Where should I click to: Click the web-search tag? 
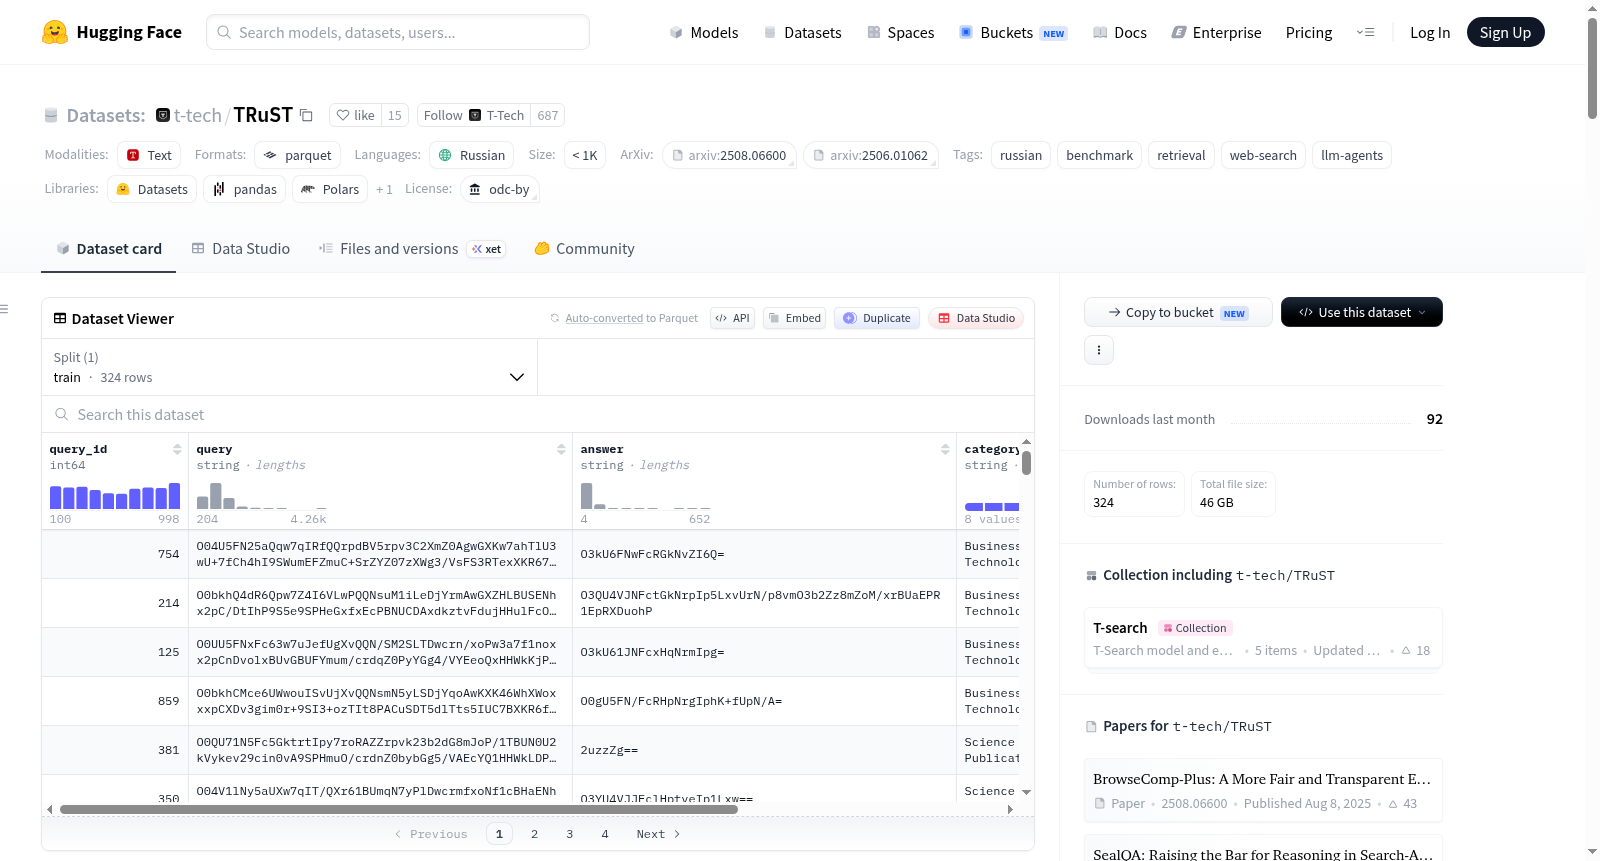point(1263,155)
